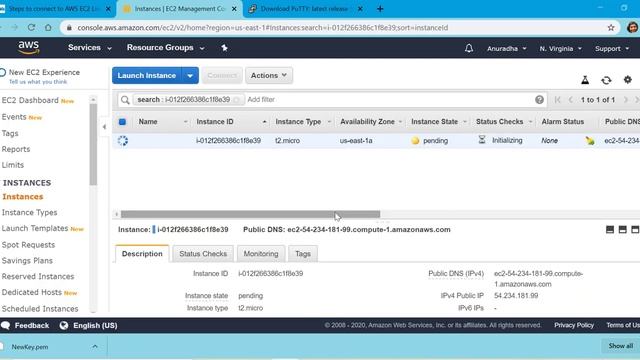Open the Instance State column filter arrow
Image resolution: width=640 pixels, height=360 pixels.
pyautogui.click(x=464, y=122)
